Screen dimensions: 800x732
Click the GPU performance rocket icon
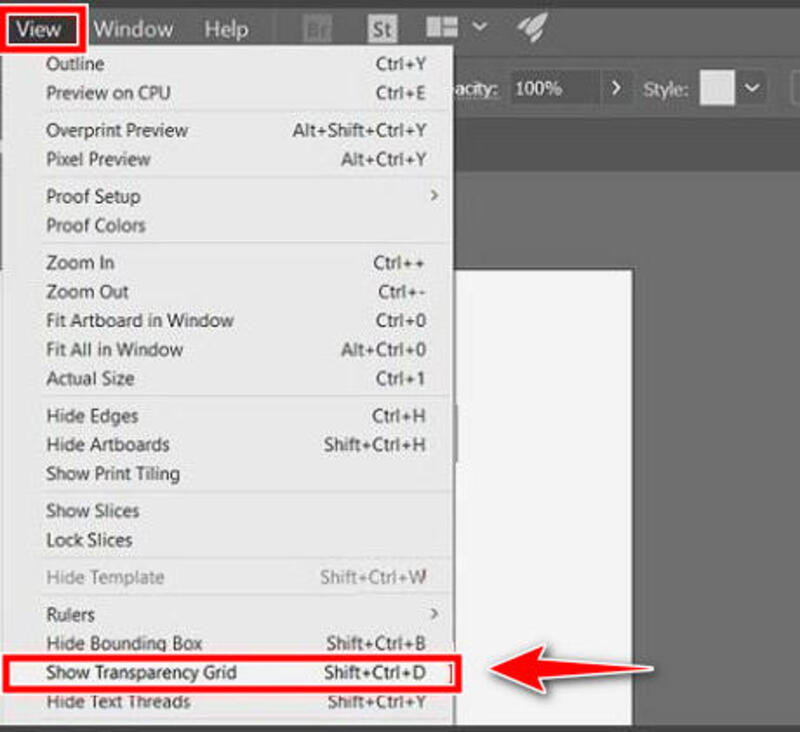click(532, 27)
